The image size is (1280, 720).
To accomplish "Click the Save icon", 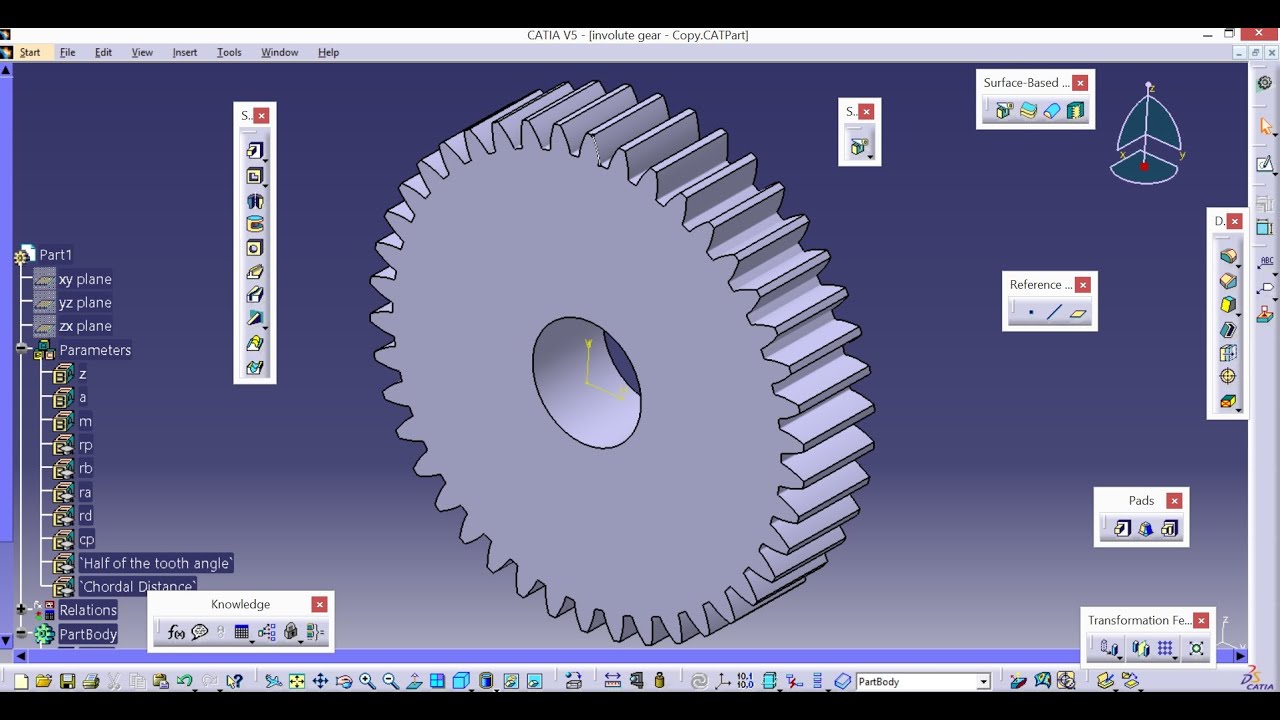I will [x=67, y=681].
